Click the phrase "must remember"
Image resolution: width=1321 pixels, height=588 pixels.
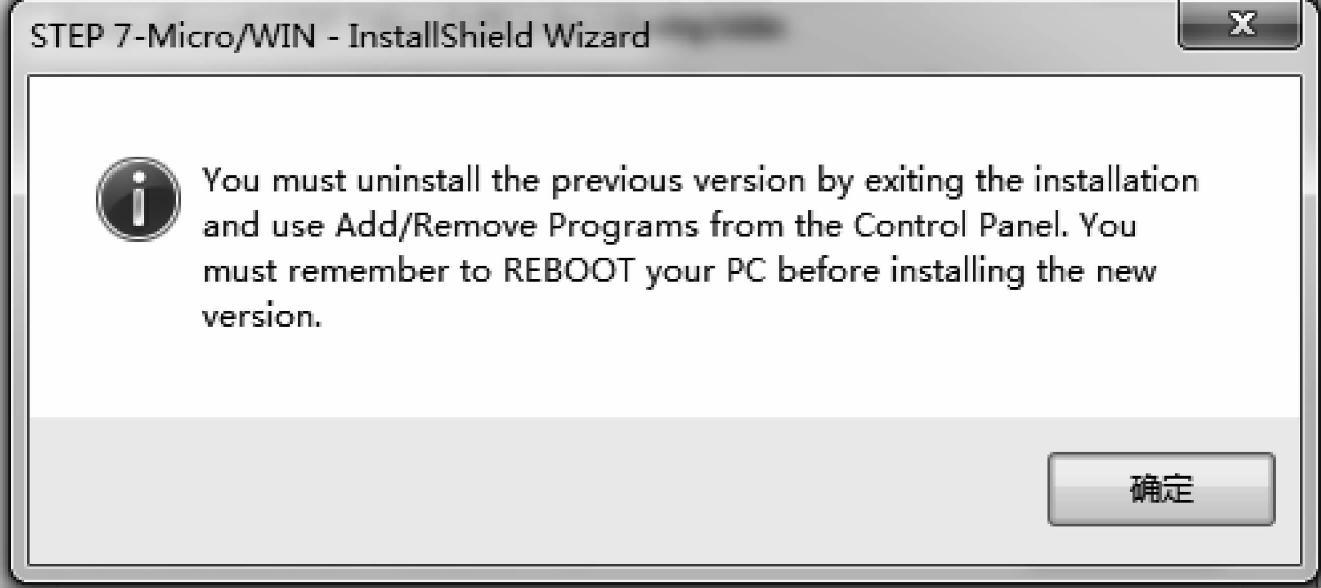[x=310, y=271]
